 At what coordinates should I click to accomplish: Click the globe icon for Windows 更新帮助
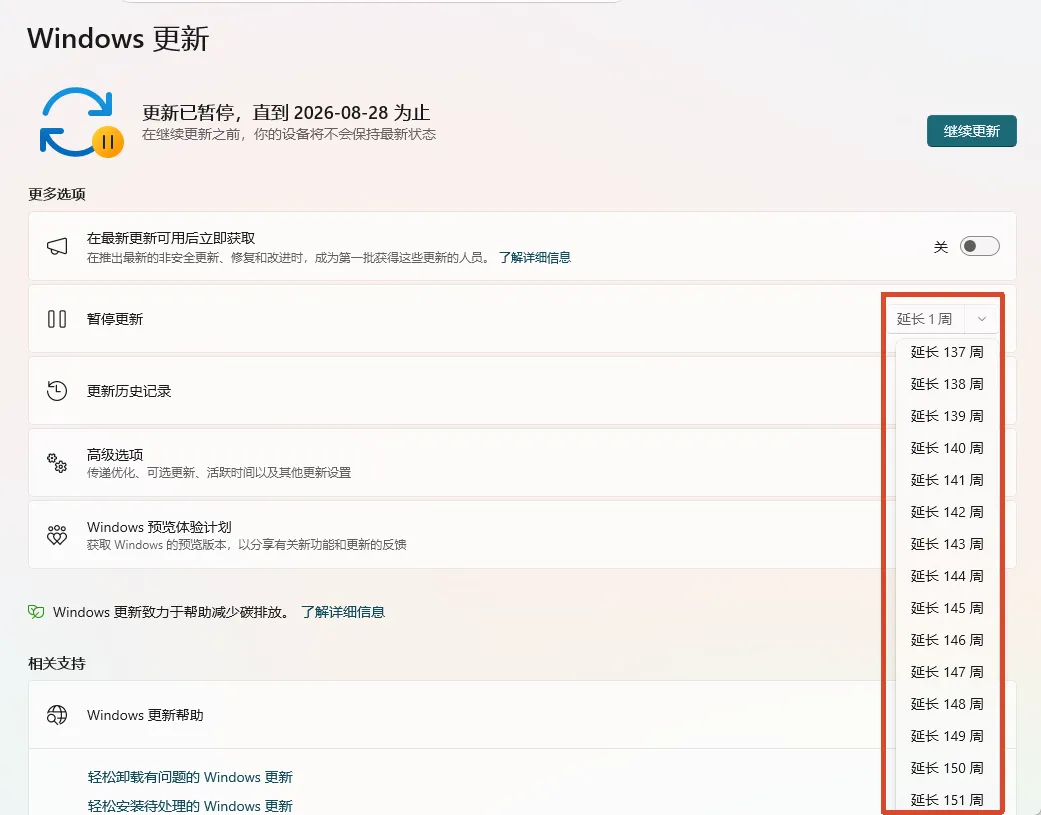(x=57, y=715)
